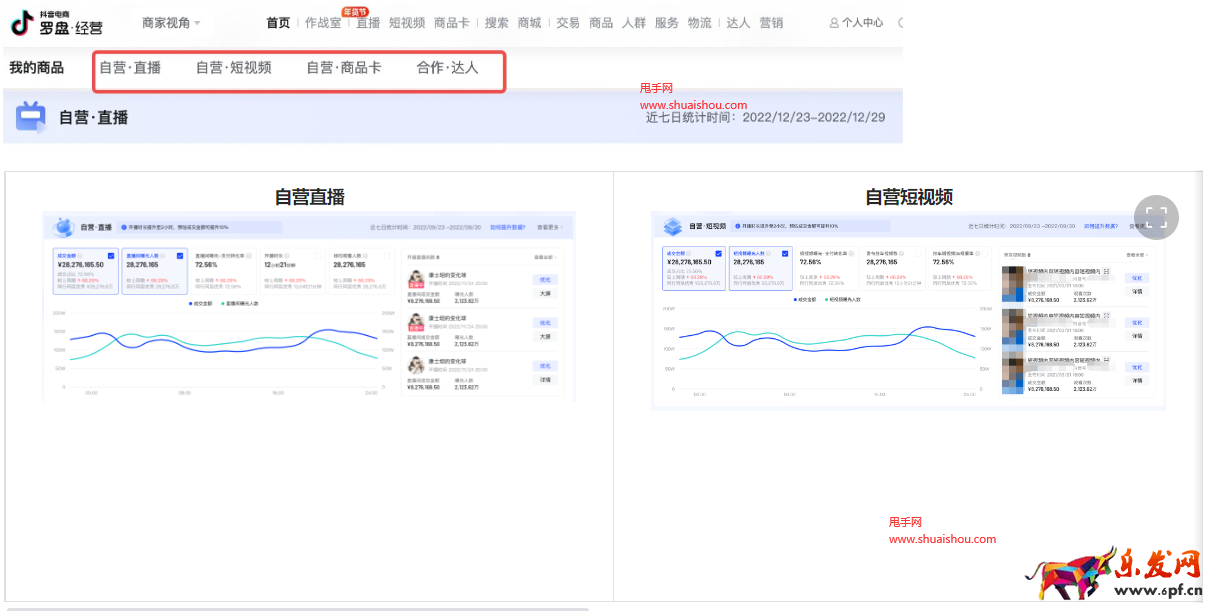Toggle 直播间曝光人数 legend dot
The height and width of the screenshot is (611, 1213).
(x=222, y=303)
